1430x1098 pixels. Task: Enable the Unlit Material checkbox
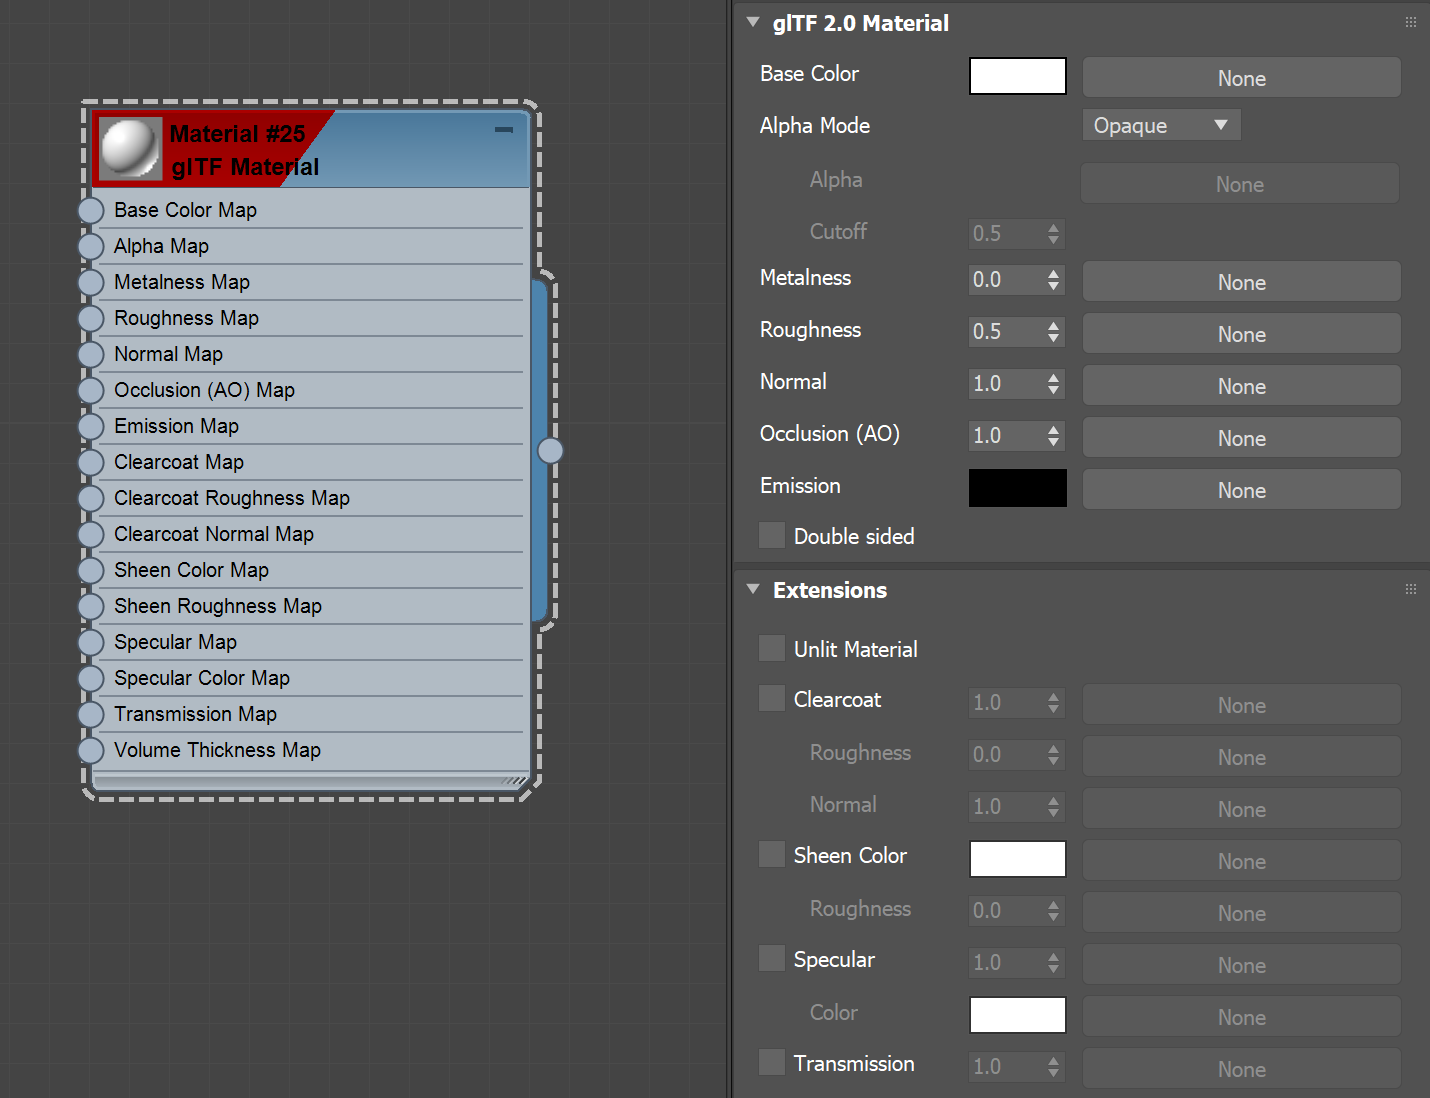[x=772, y=648]
